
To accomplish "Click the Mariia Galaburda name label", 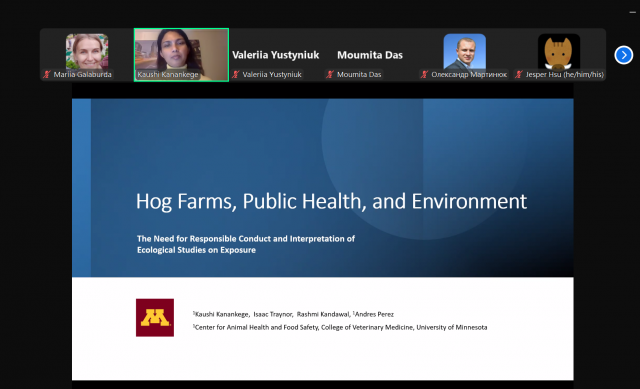I will 82,74.
